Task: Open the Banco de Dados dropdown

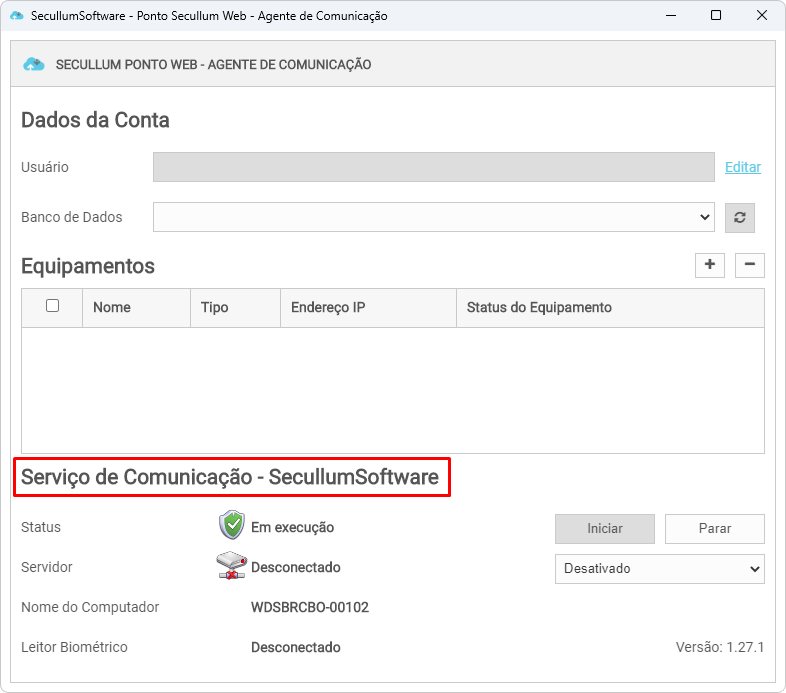Action: pyautogui.click(x=433, y=217)
